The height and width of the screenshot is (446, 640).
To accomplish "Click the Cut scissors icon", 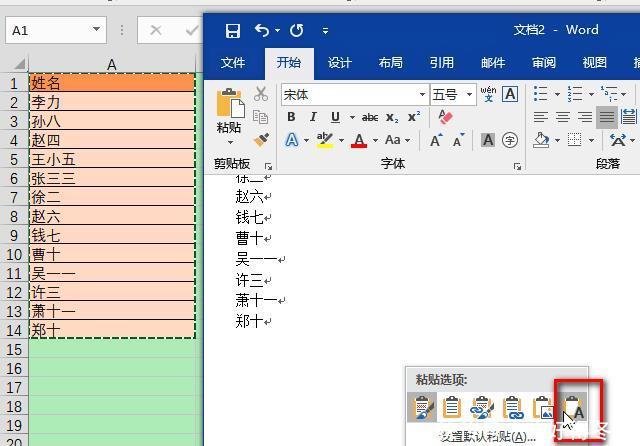I will tap(261, 94).
